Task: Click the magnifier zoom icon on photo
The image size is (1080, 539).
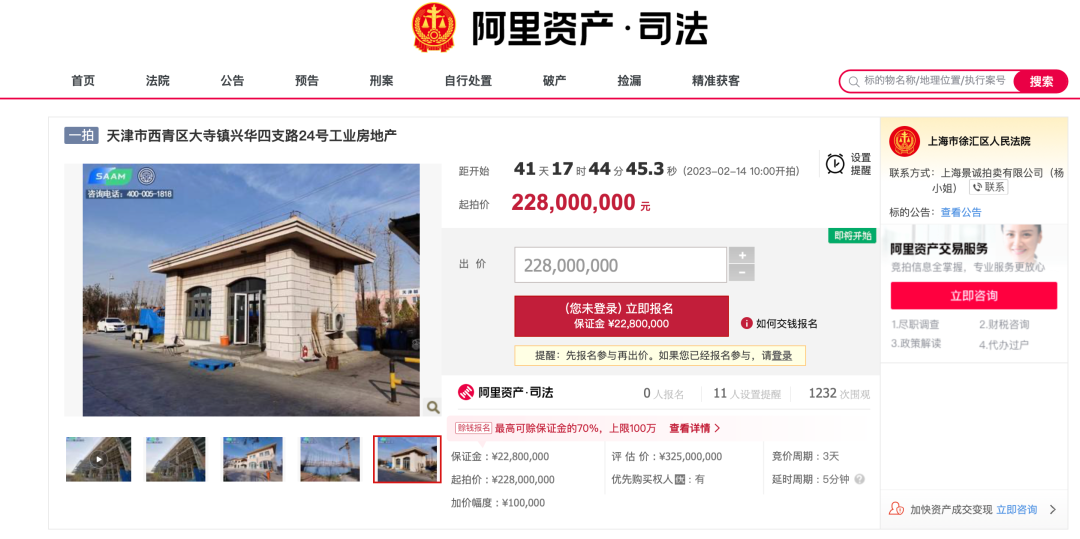Action: 433,407
